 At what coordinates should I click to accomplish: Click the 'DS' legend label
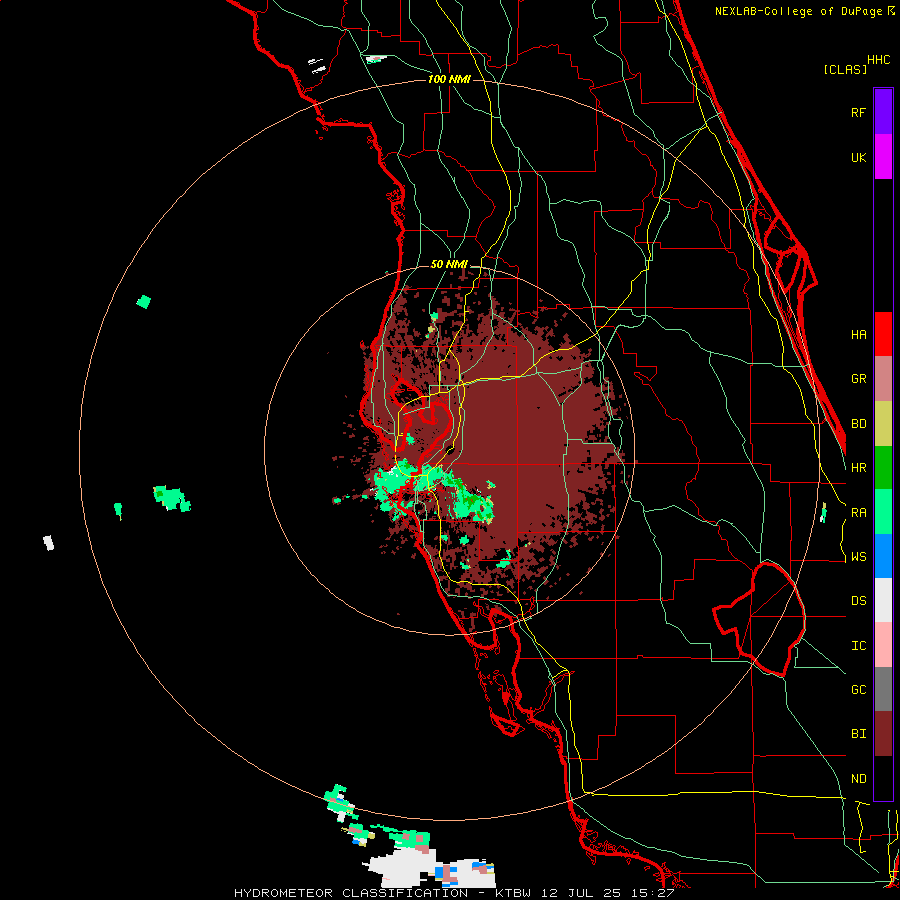click(858, 601)
